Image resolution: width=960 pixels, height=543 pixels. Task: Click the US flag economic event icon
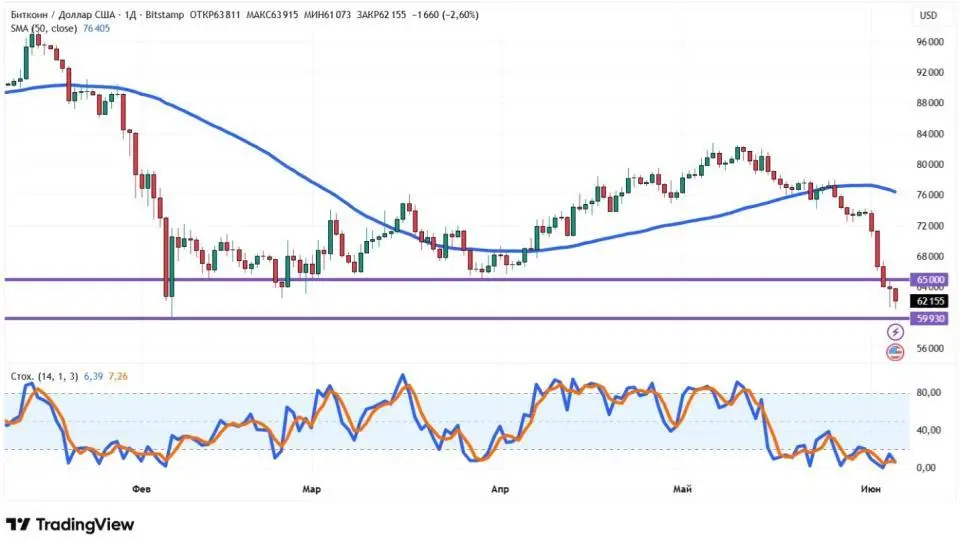tap(895, 352)
